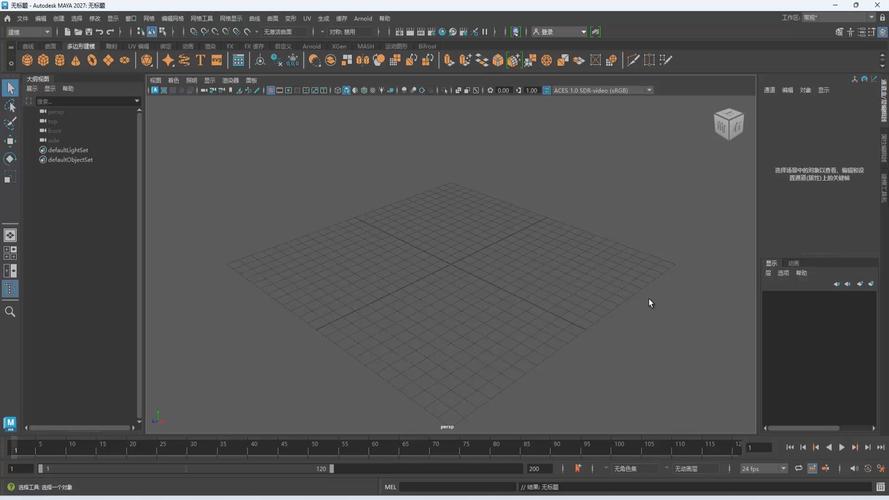Open the Script Editor icon
This screenshot has height=500, width=889.
pyautogui.click(x=880, y=487)
